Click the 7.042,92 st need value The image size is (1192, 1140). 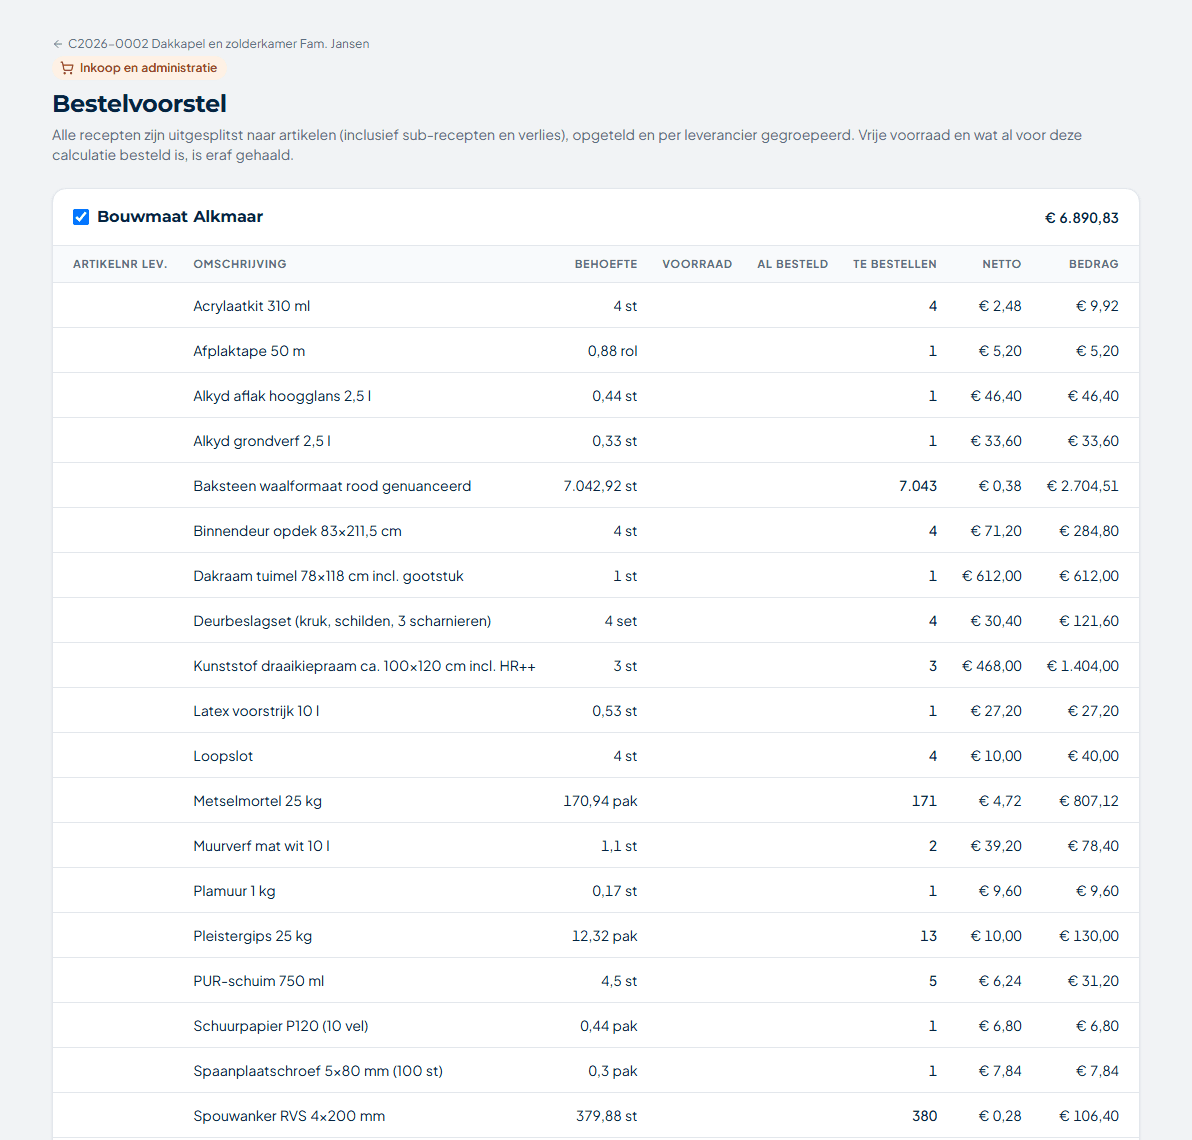[x=601, y=486]
